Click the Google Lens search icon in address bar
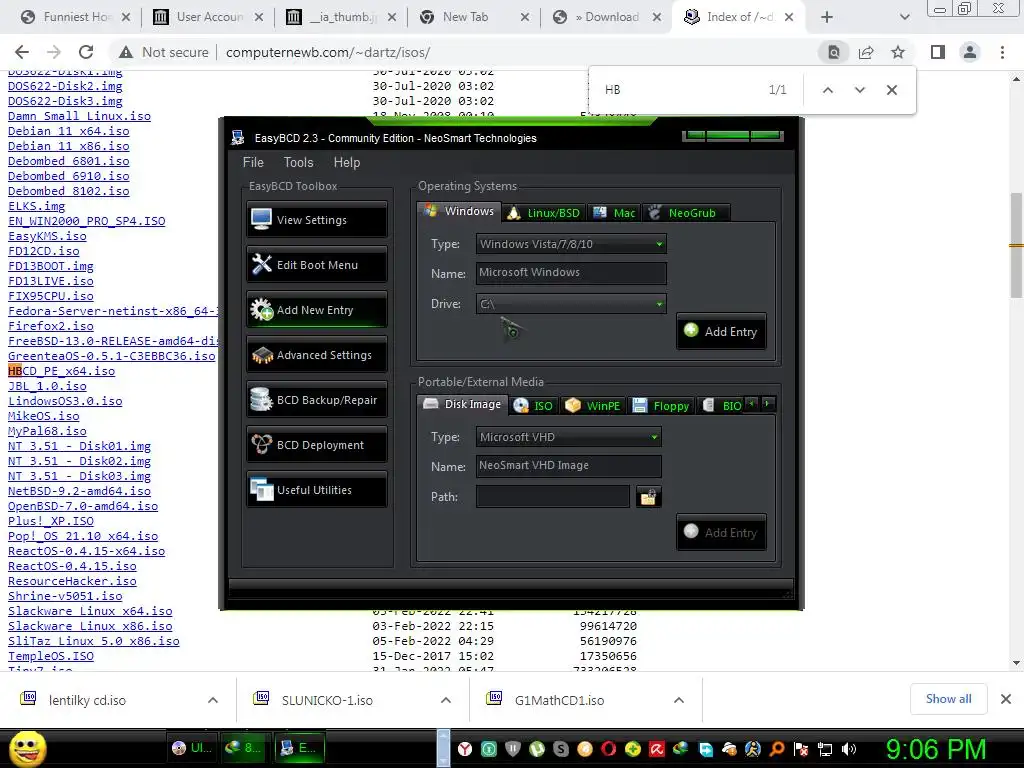The image size is (1024, 768). 834,52
